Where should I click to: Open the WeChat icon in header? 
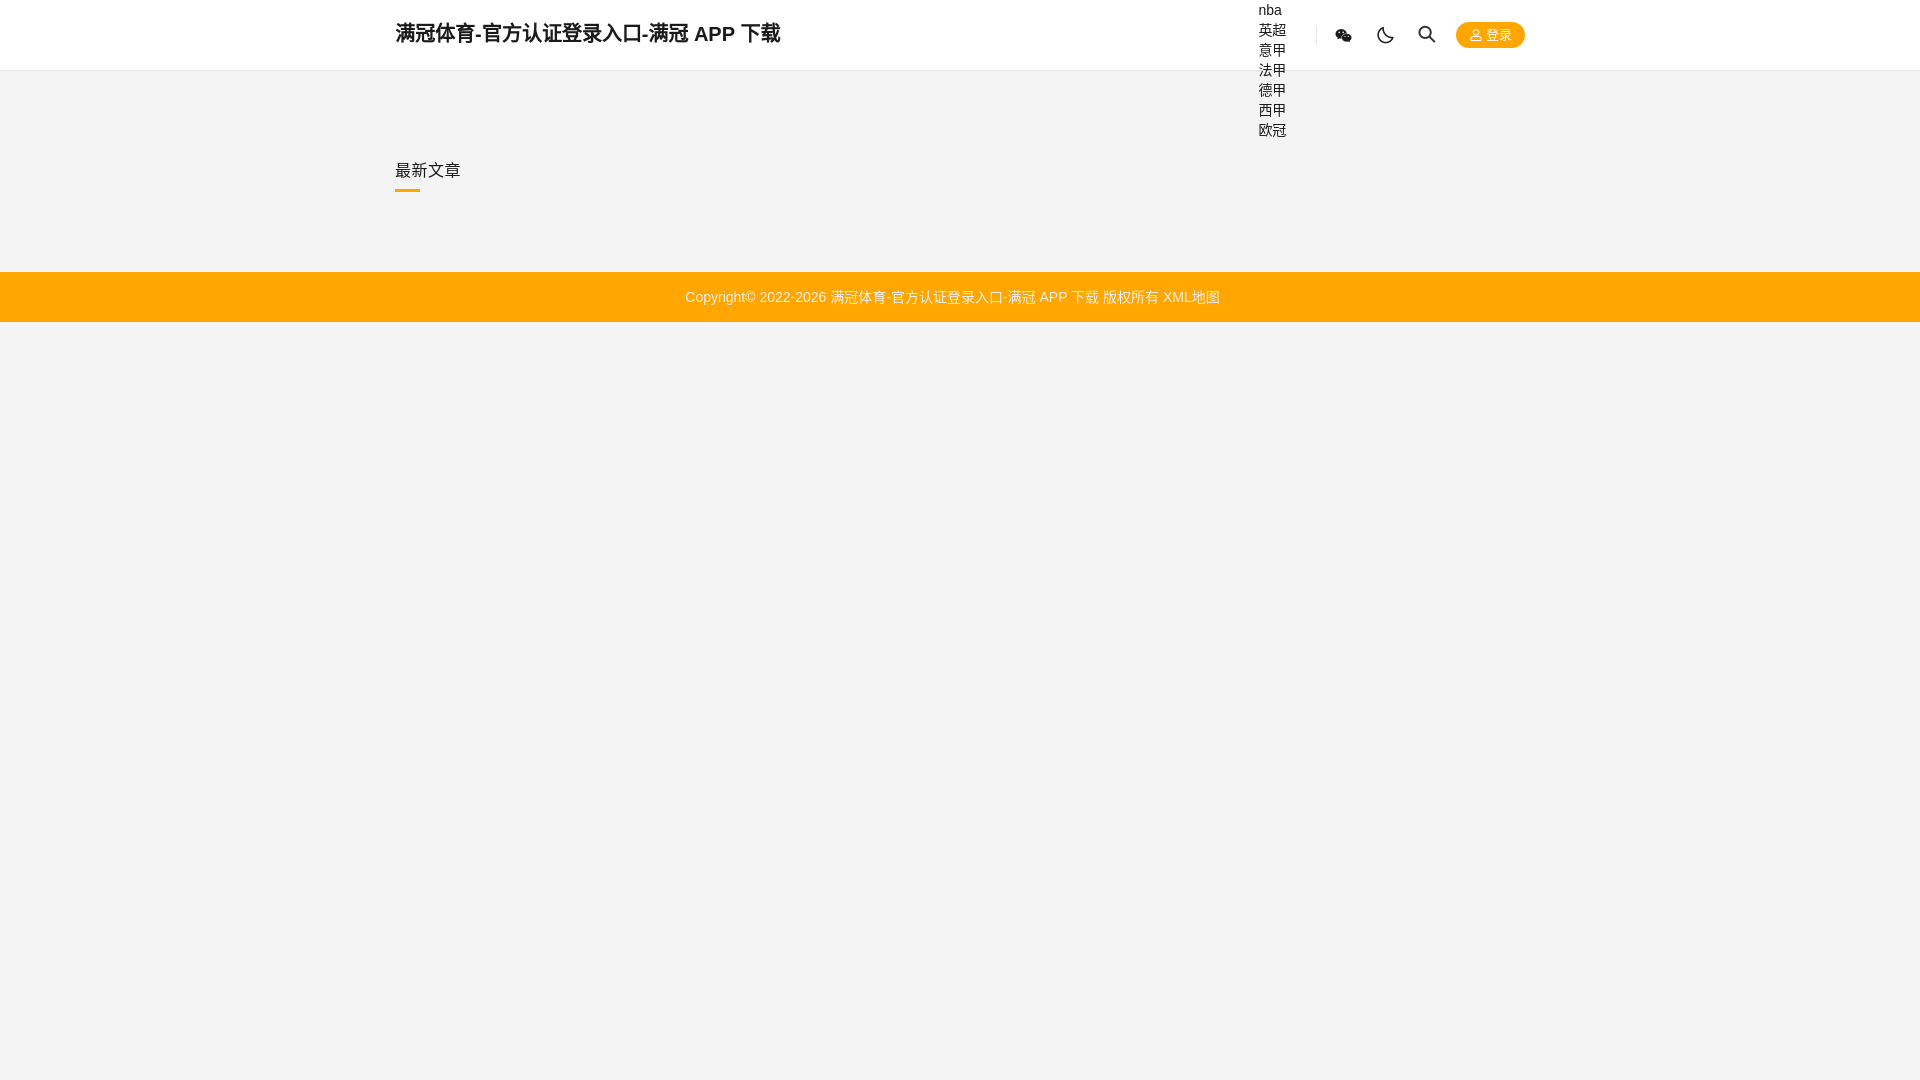(1343, 35)
